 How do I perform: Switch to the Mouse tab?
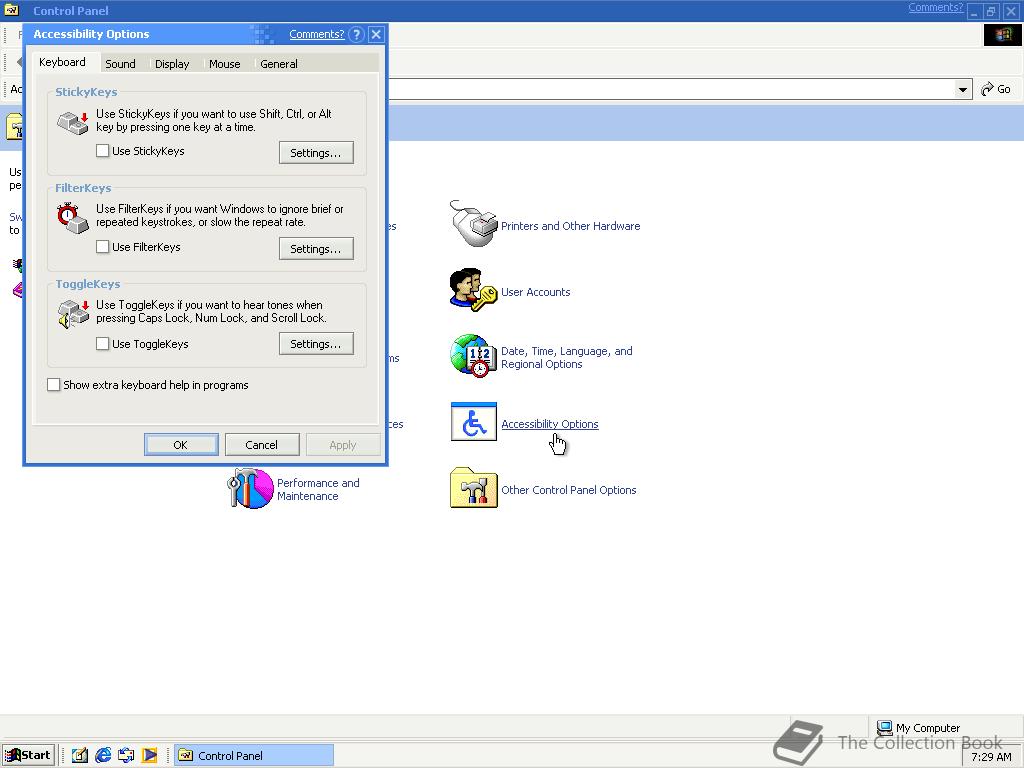click(225, 64)
